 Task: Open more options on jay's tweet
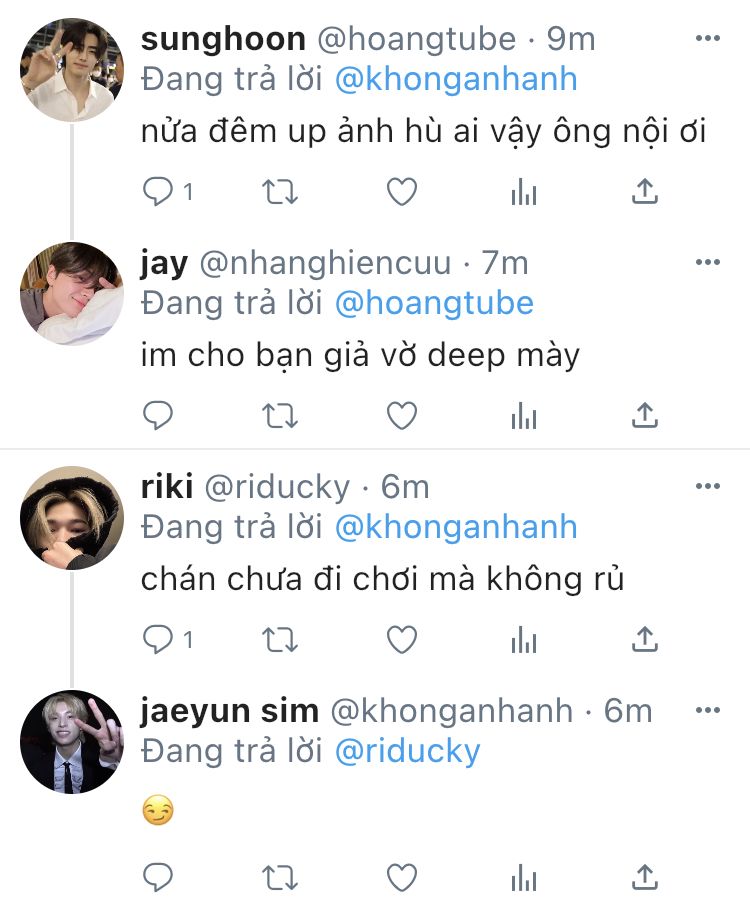tap(708, 262)
